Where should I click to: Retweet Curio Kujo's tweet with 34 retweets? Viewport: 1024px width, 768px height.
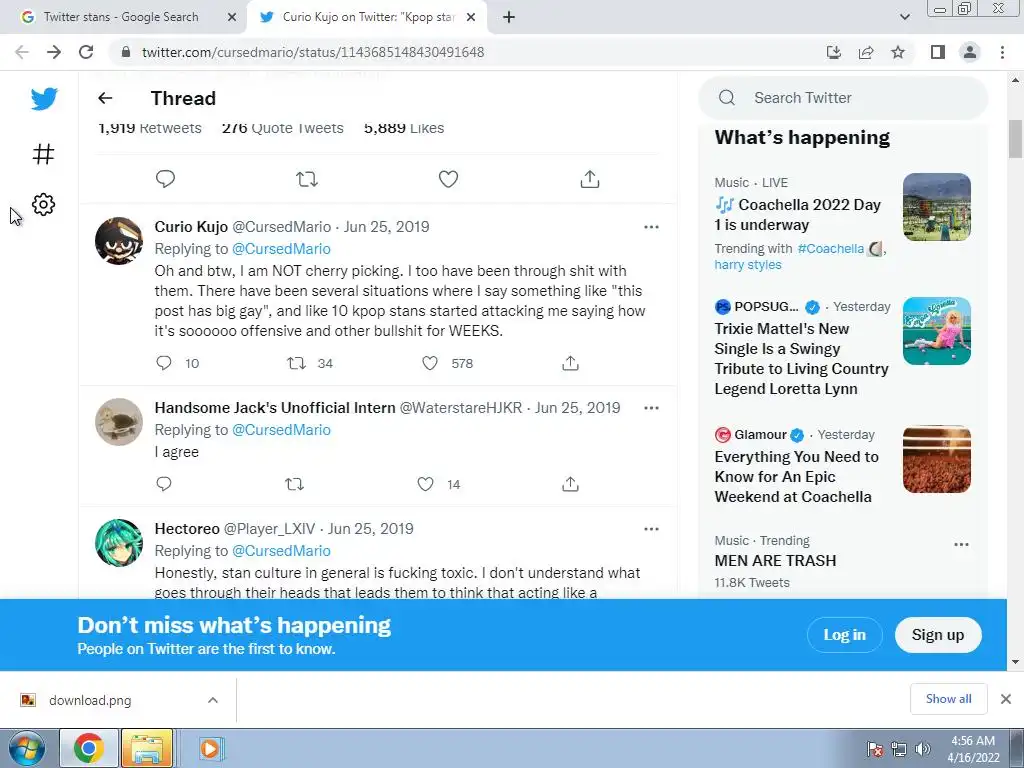(296, 363)
